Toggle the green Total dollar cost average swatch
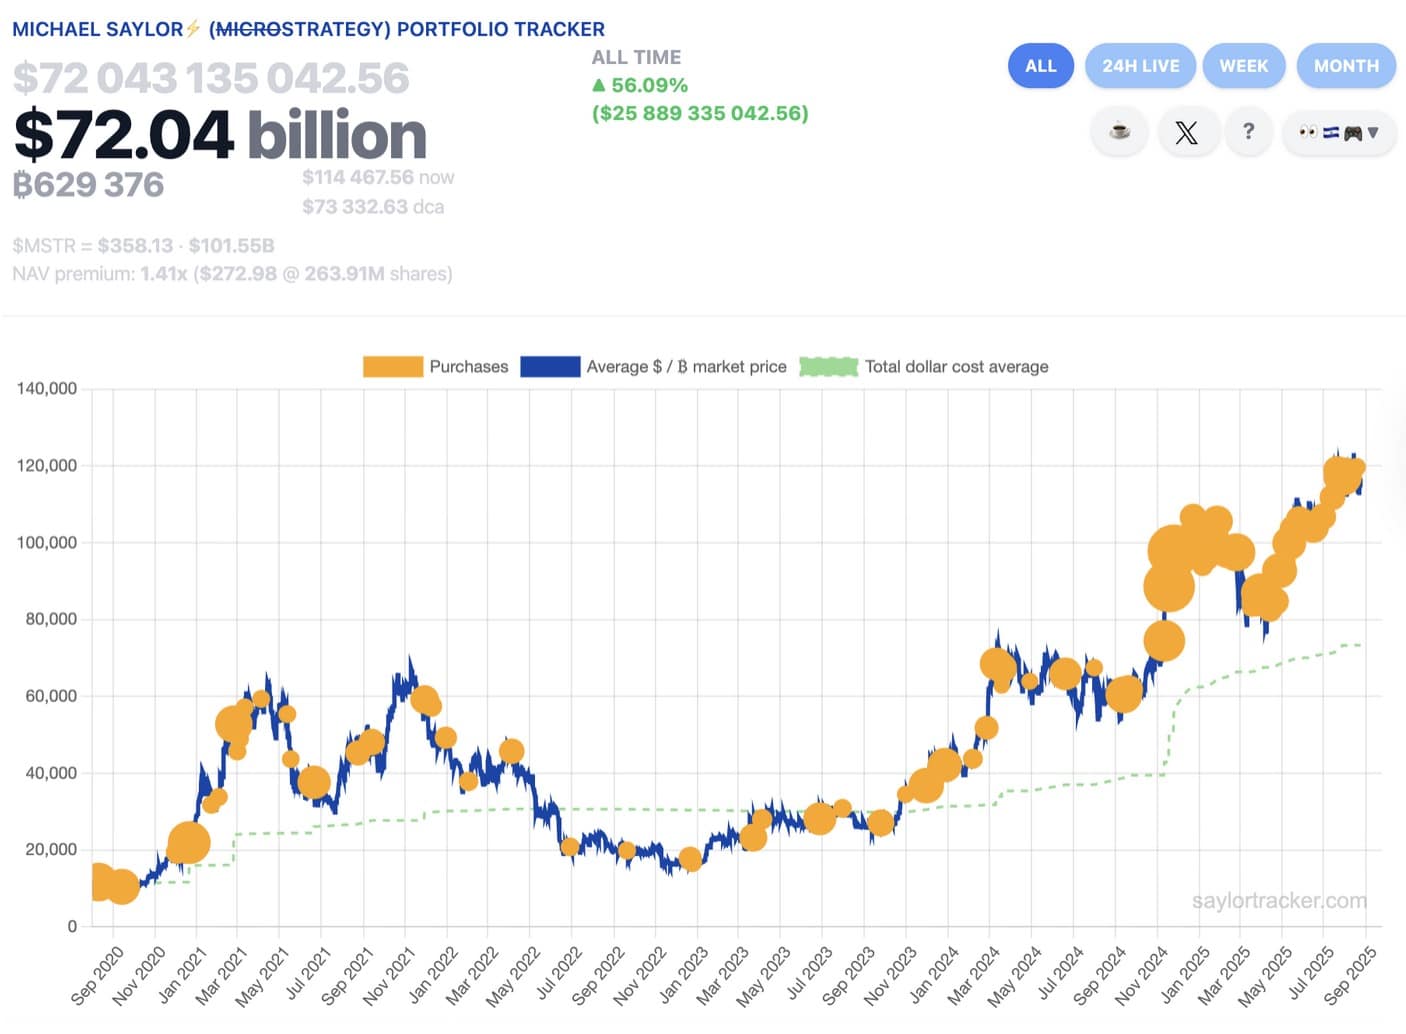1406x1034 pixels. click(829, 367)
